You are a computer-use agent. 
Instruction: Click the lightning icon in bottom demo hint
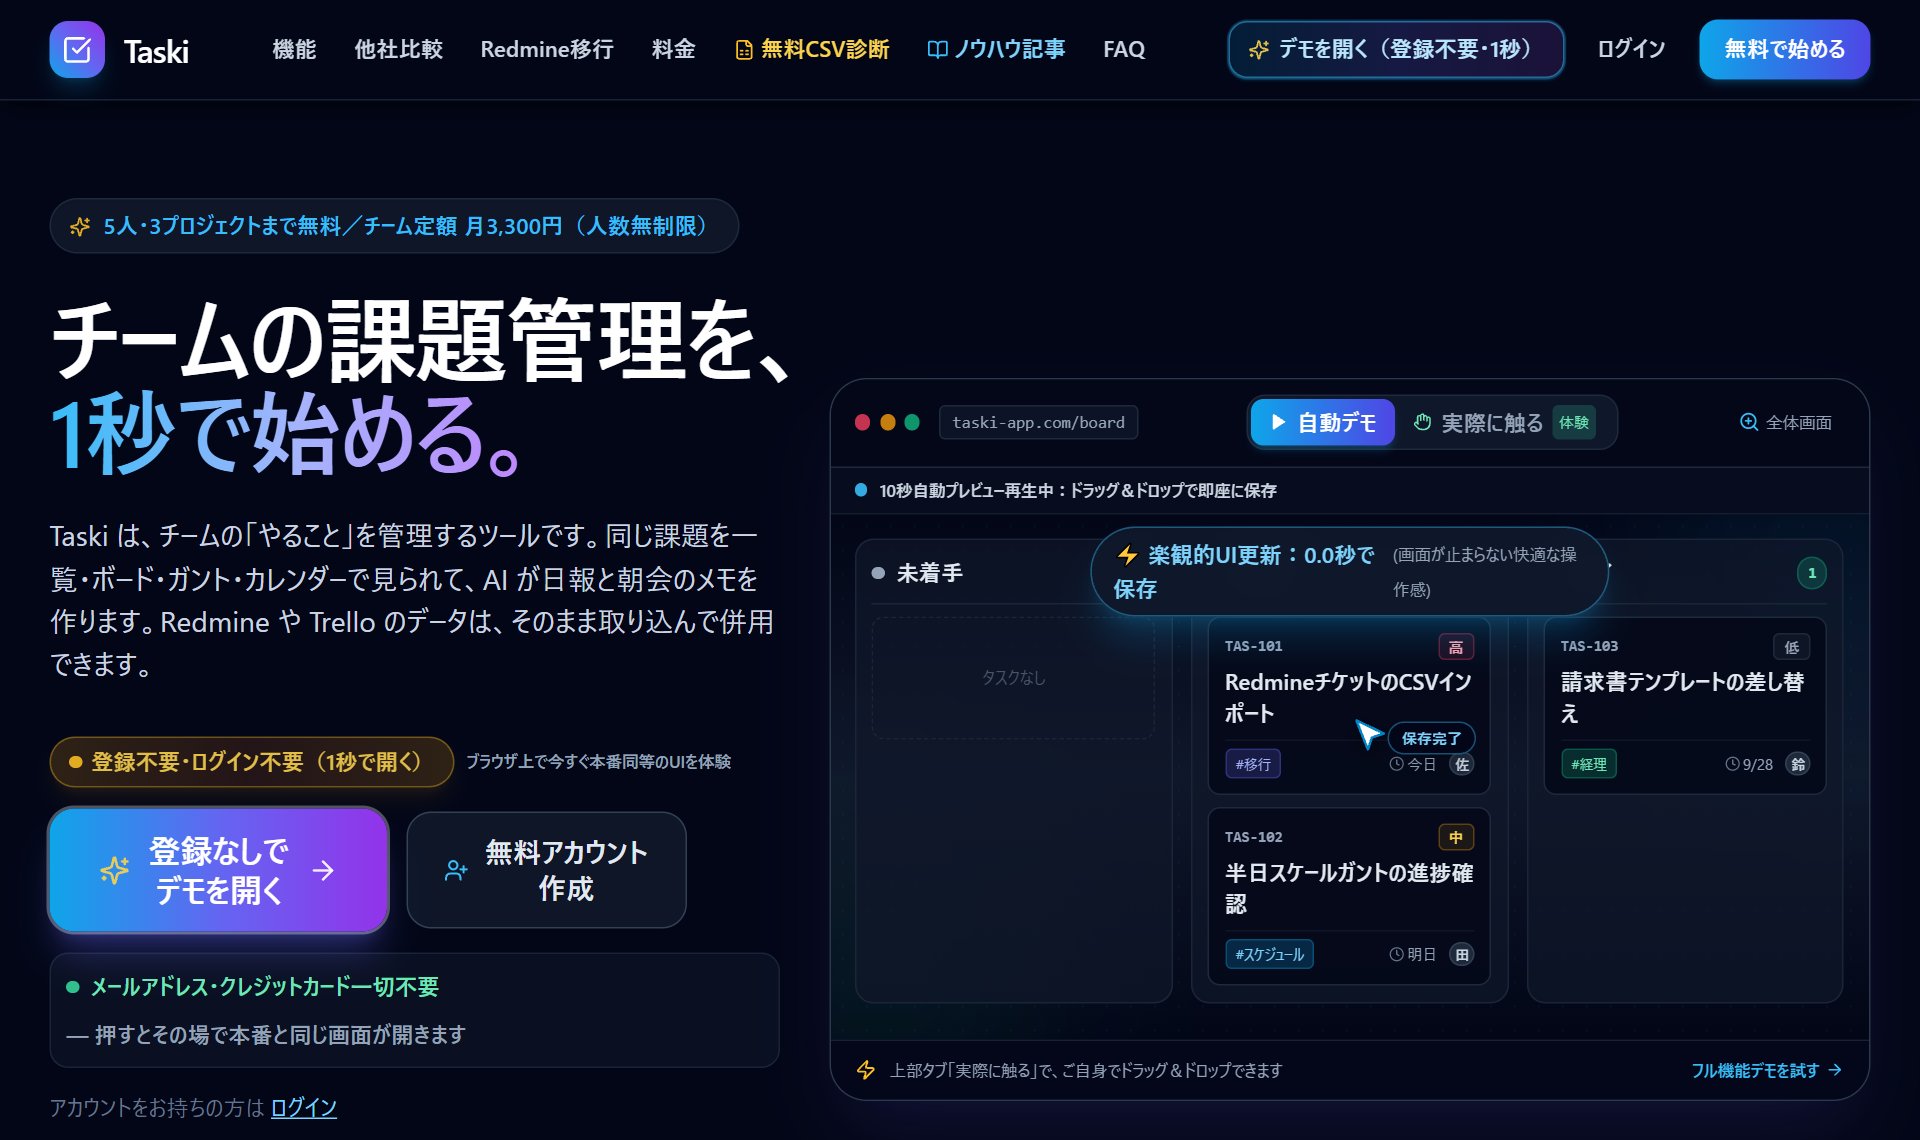tap(866, 1070)
